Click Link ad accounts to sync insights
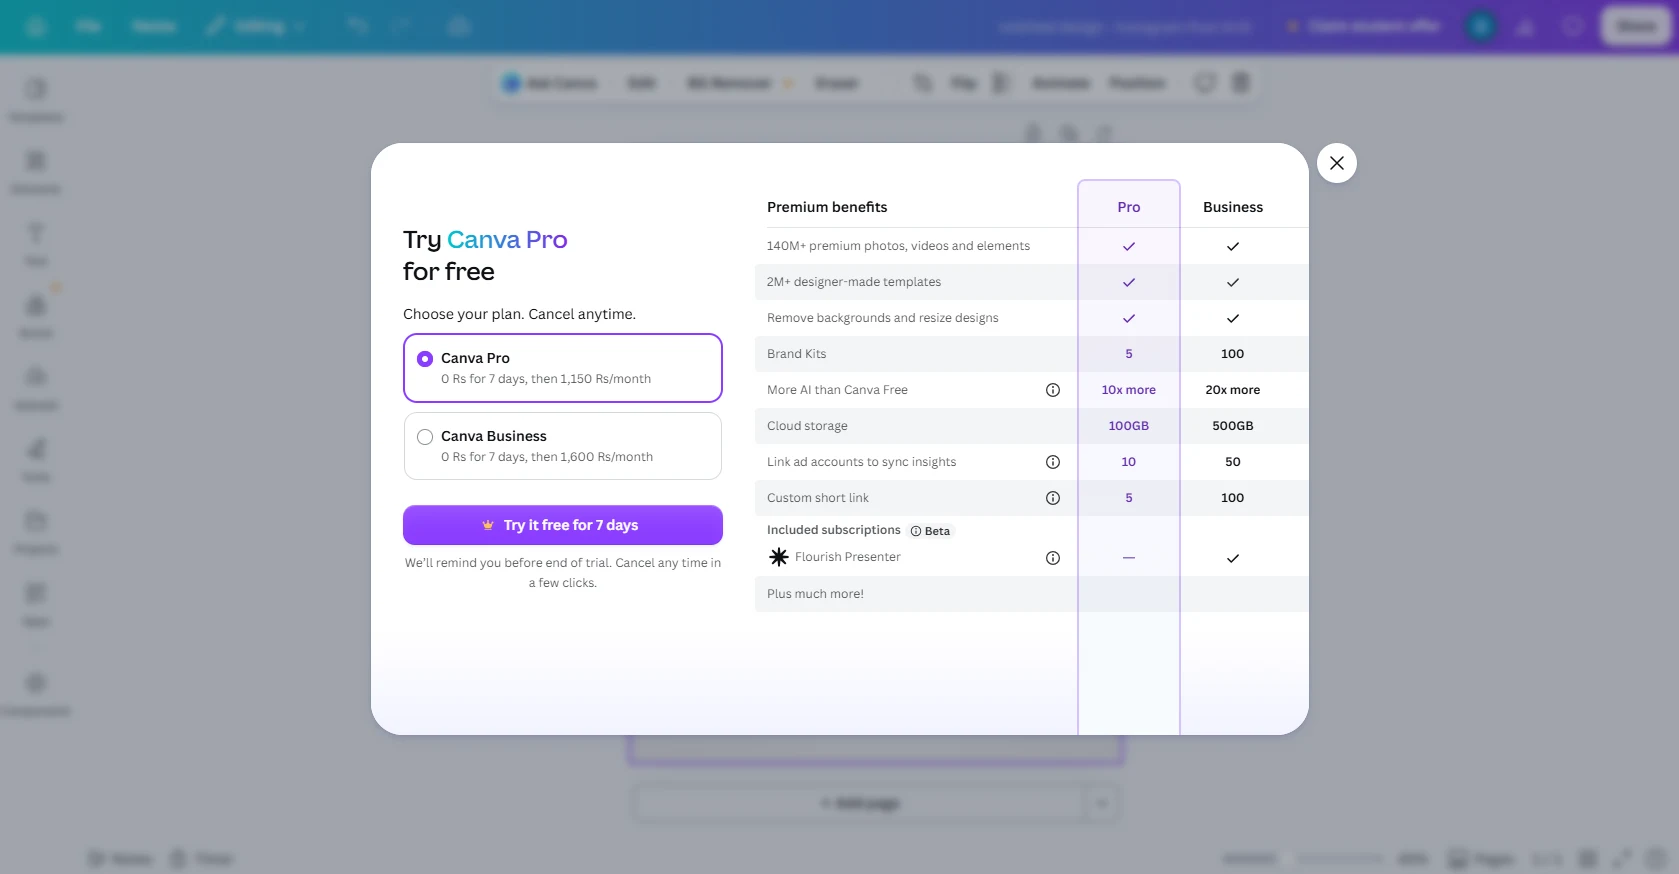 click(x=861, y=462)
